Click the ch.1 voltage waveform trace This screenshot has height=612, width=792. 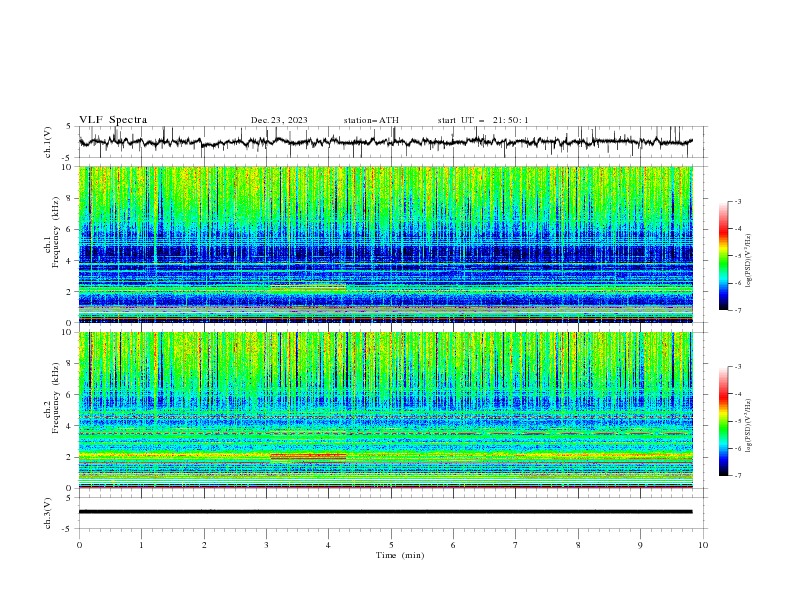click(385, 142)
